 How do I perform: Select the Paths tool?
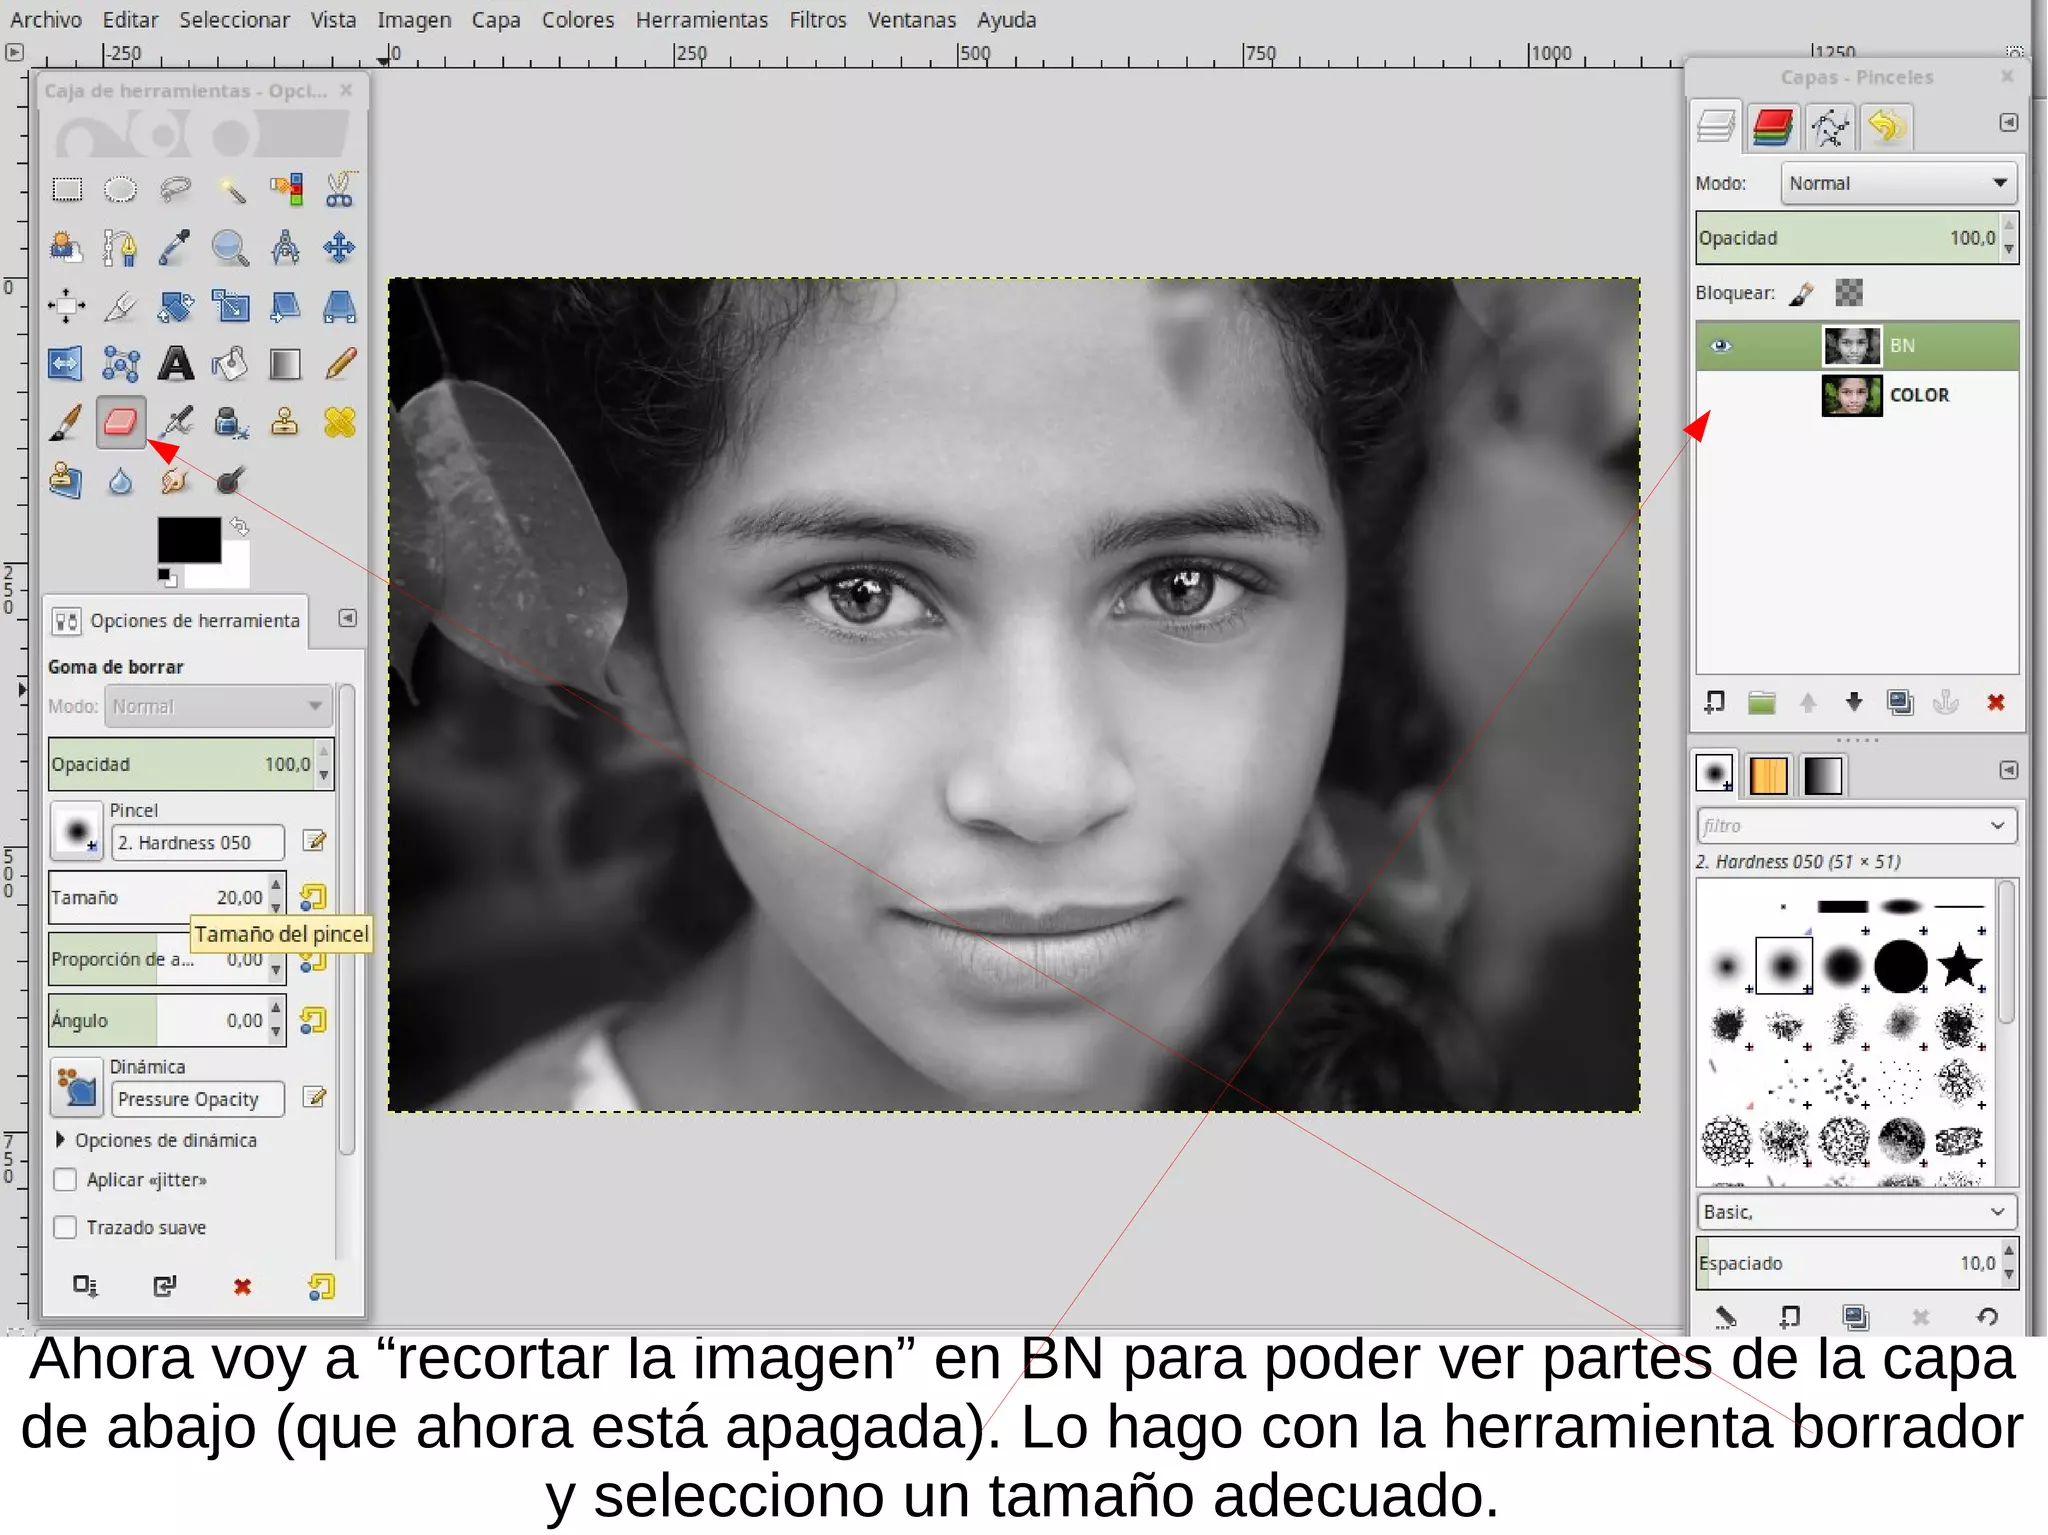click(x=121, y=247)
